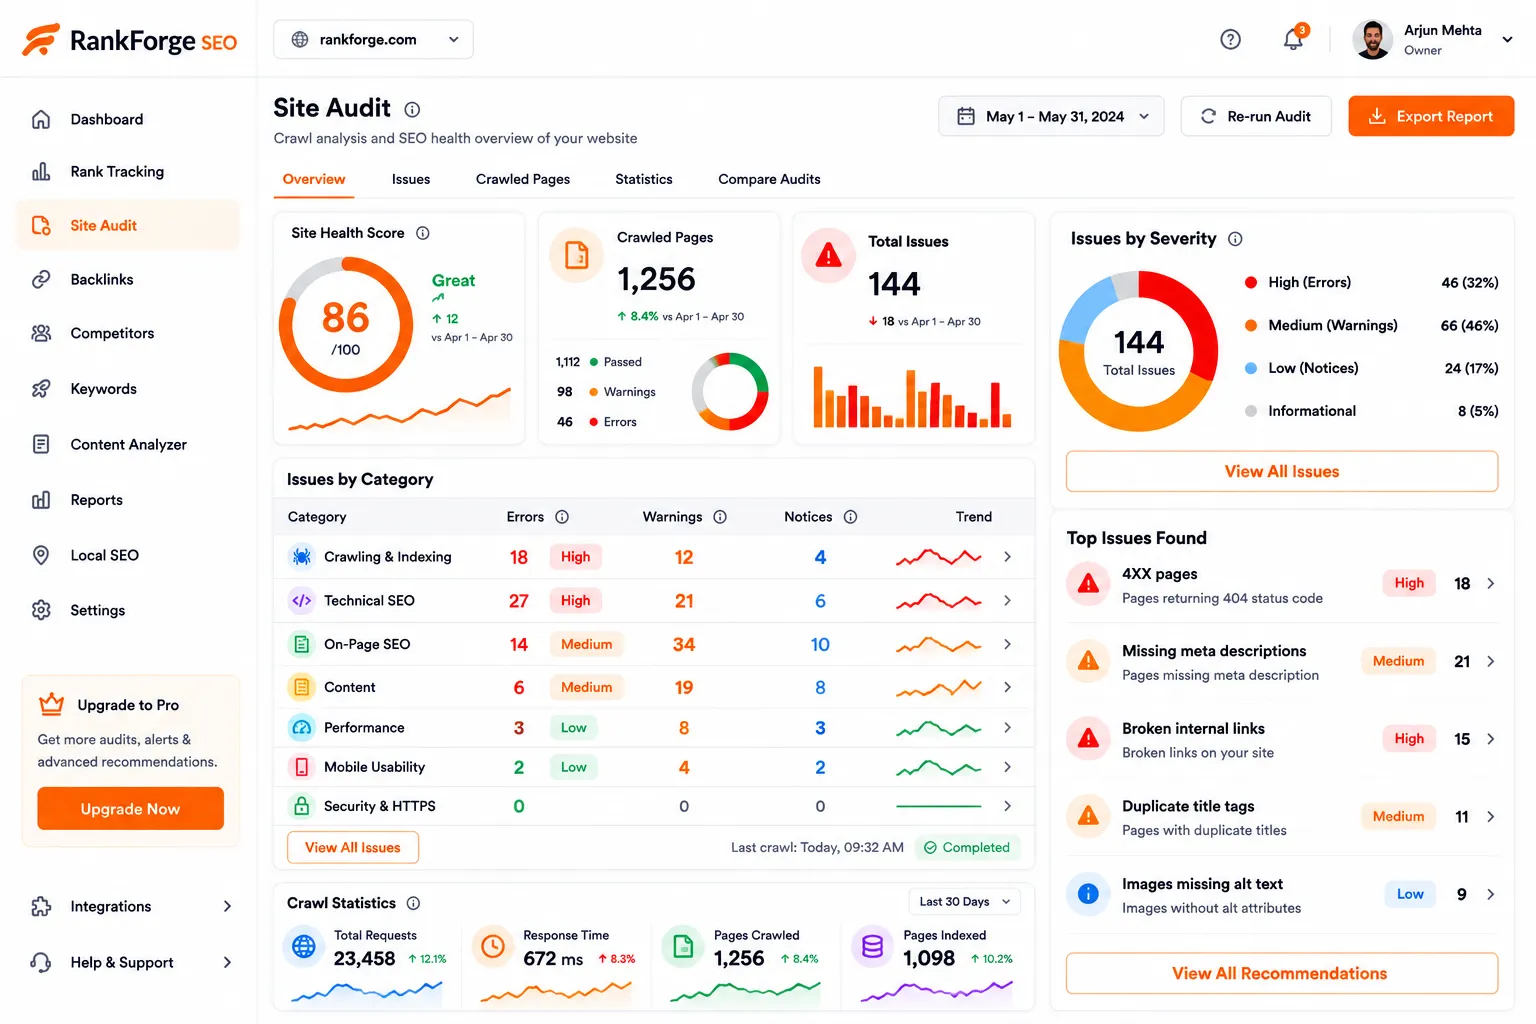Click the Low (Notices) blue legend dot
1536x1024 pixels.
1250,368
